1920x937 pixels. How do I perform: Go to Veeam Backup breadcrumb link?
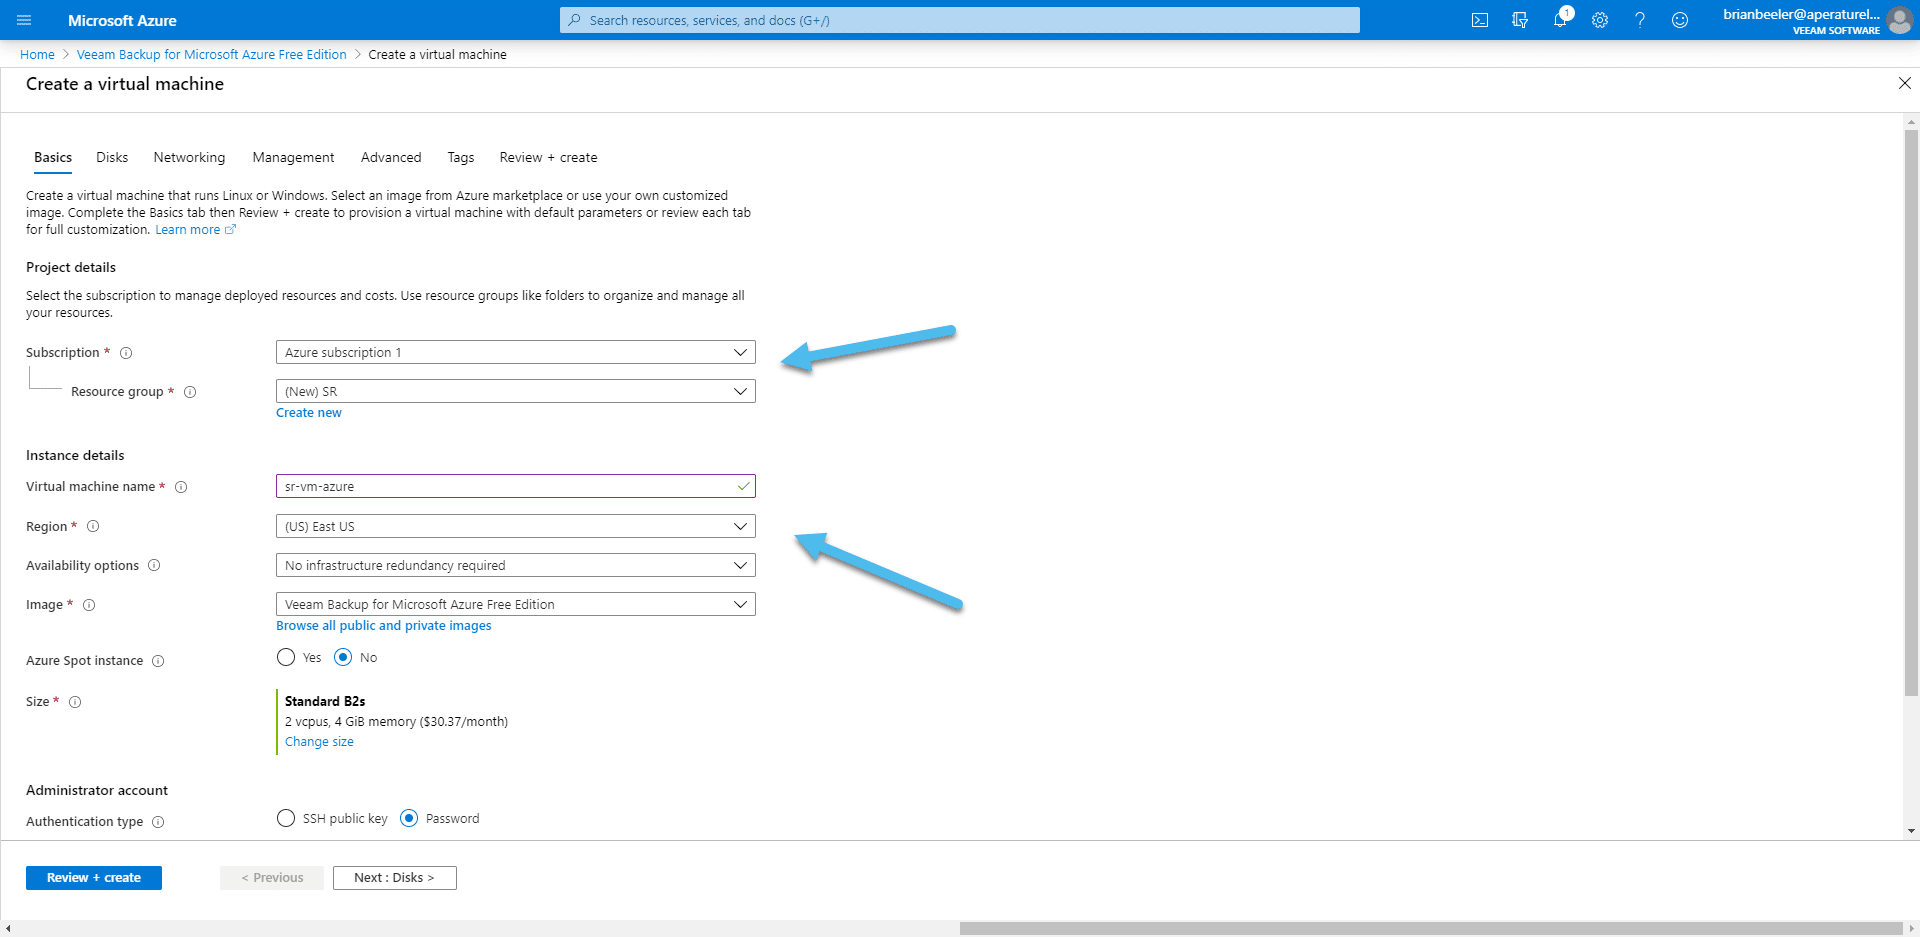pos(212,55)
